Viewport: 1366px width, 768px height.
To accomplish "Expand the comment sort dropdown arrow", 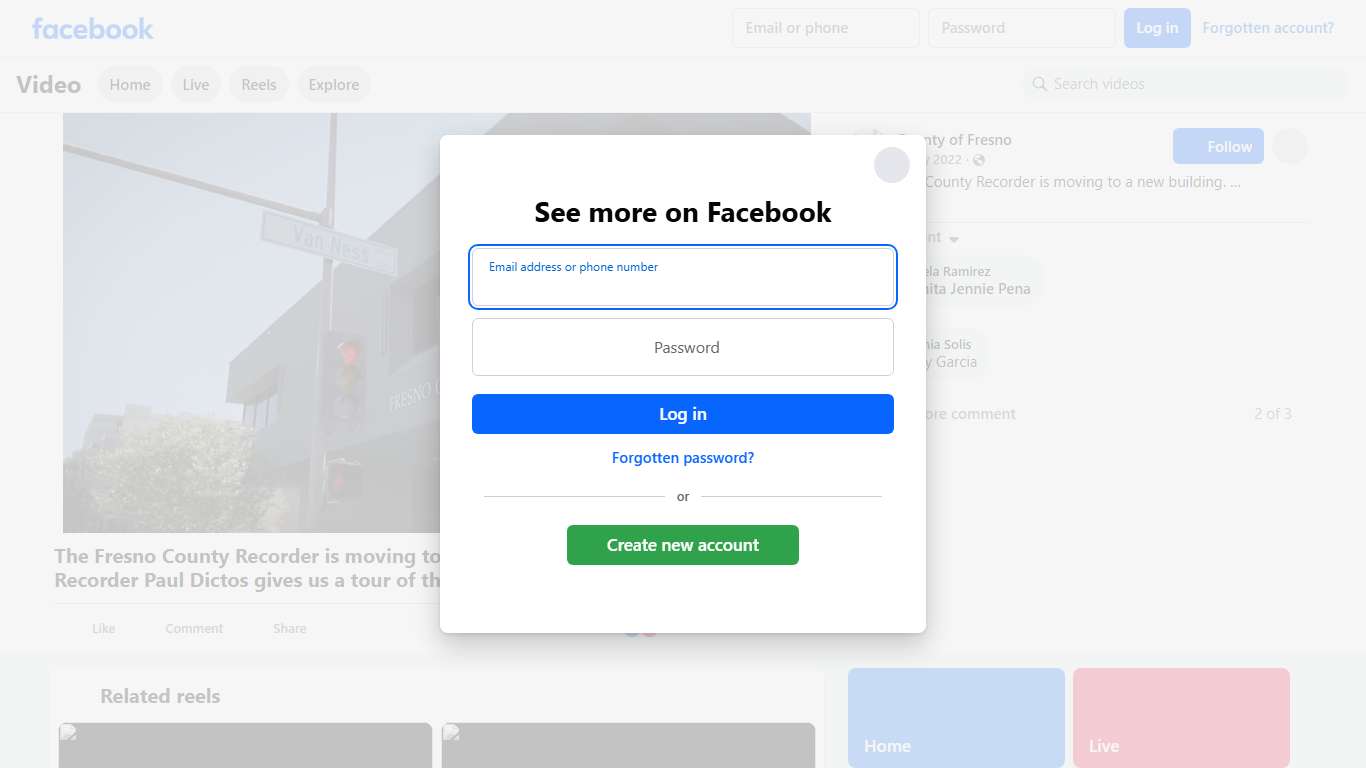I will [954, 239].
